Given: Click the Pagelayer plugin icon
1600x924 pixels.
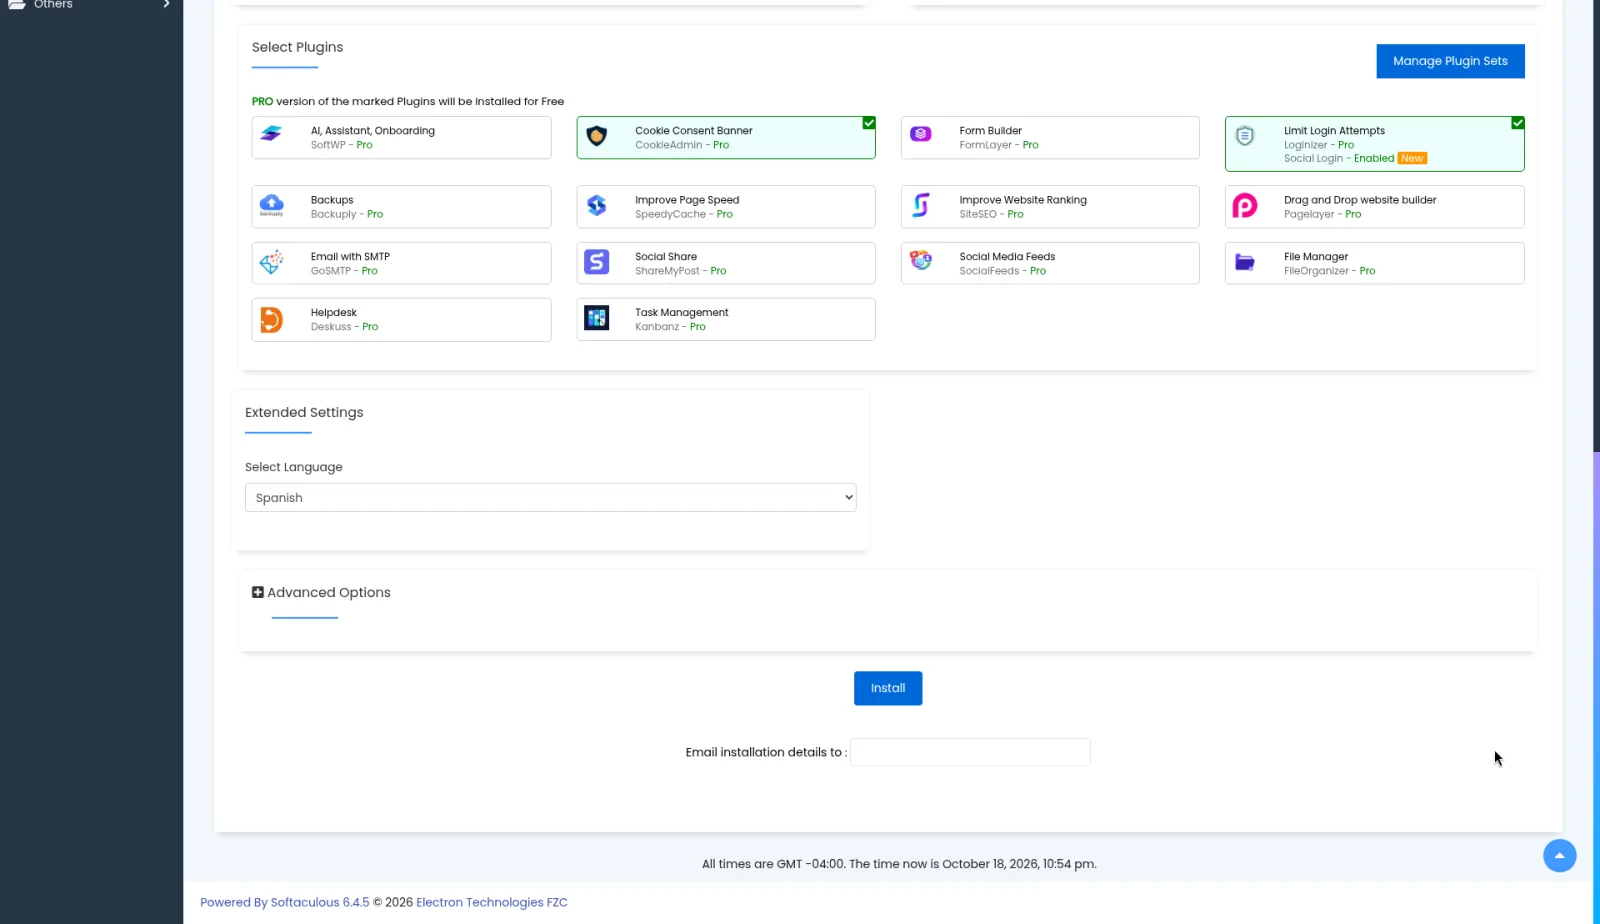Looking at the screenshot, I should pyautogui.click(x=1245, y=206).
